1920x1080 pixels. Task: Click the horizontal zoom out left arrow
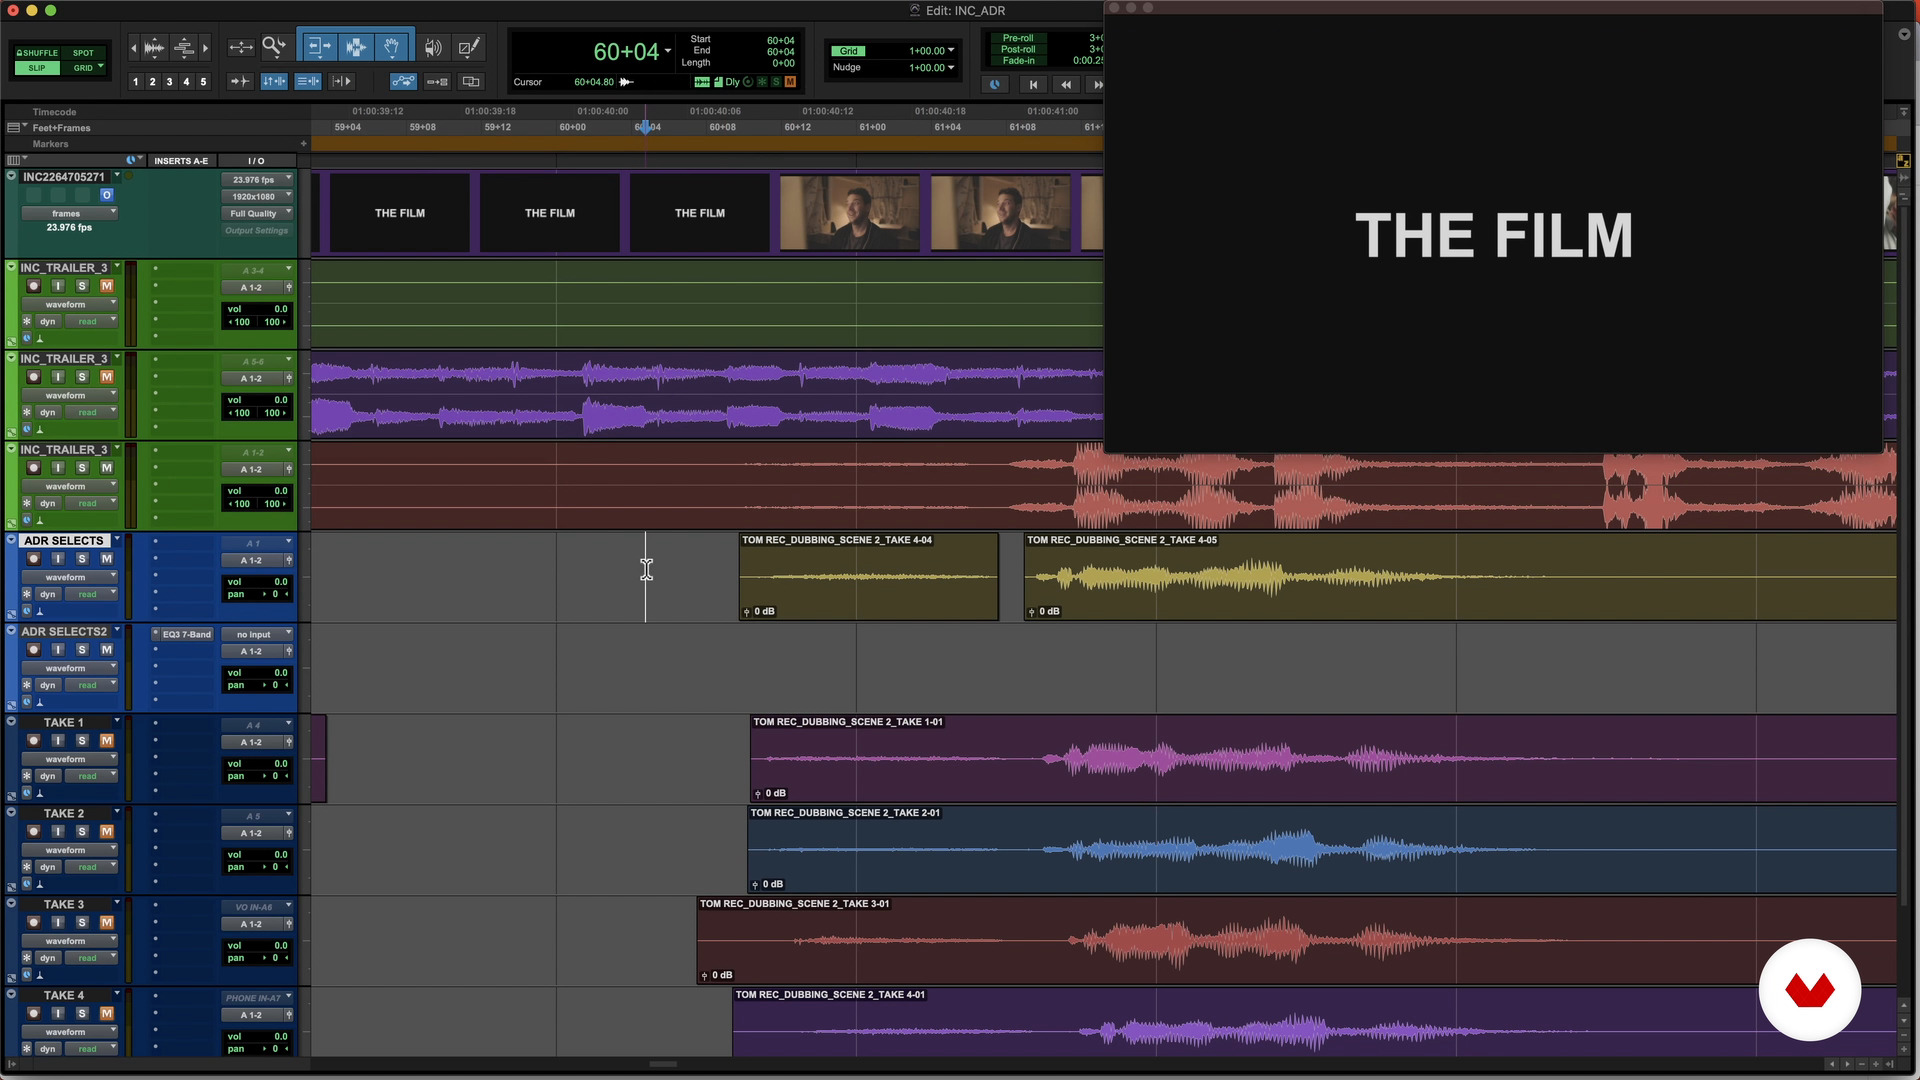(134, 47)
